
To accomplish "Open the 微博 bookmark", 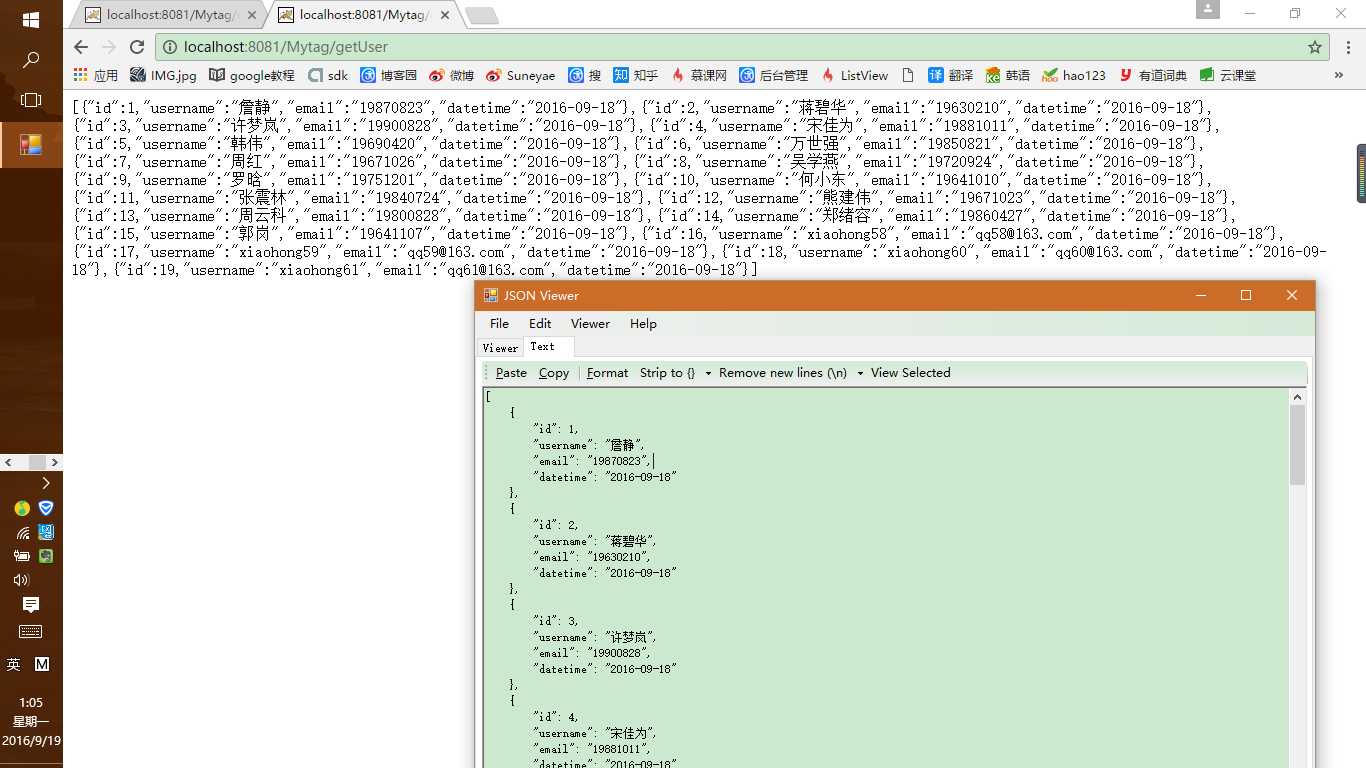I will pyautogui.click(x=451, y=75).
